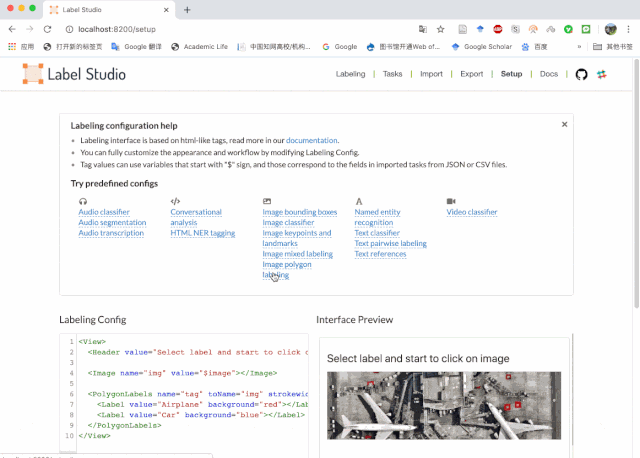Load the Image classifier config
The height and width of the screenshot is (458, 640).
pos(288,222)
